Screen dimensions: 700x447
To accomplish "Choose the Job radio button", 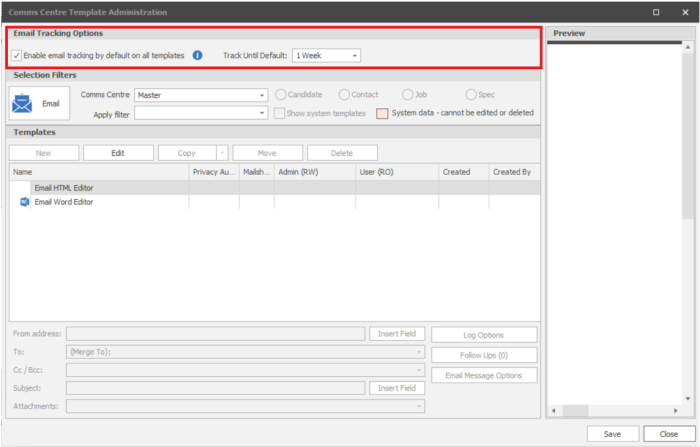I will coord(407,95).
